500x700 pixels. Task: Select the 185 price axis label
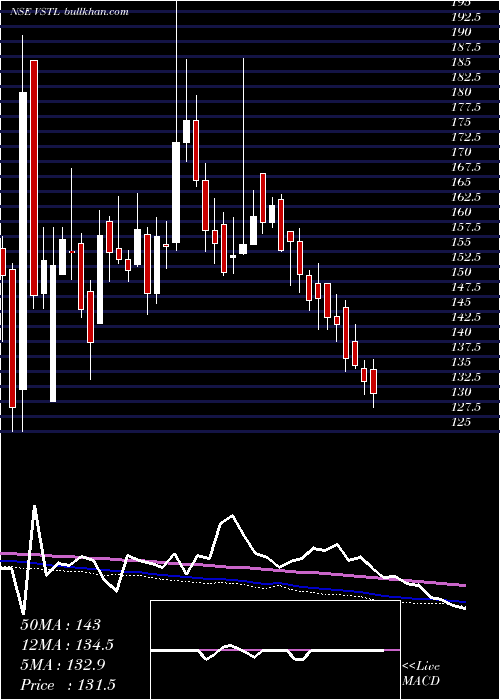[461, 62]
